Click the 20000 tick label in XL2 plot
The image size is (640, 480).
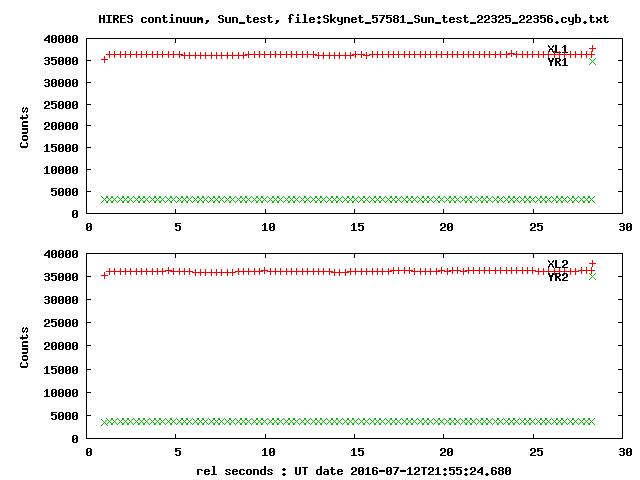61,346
